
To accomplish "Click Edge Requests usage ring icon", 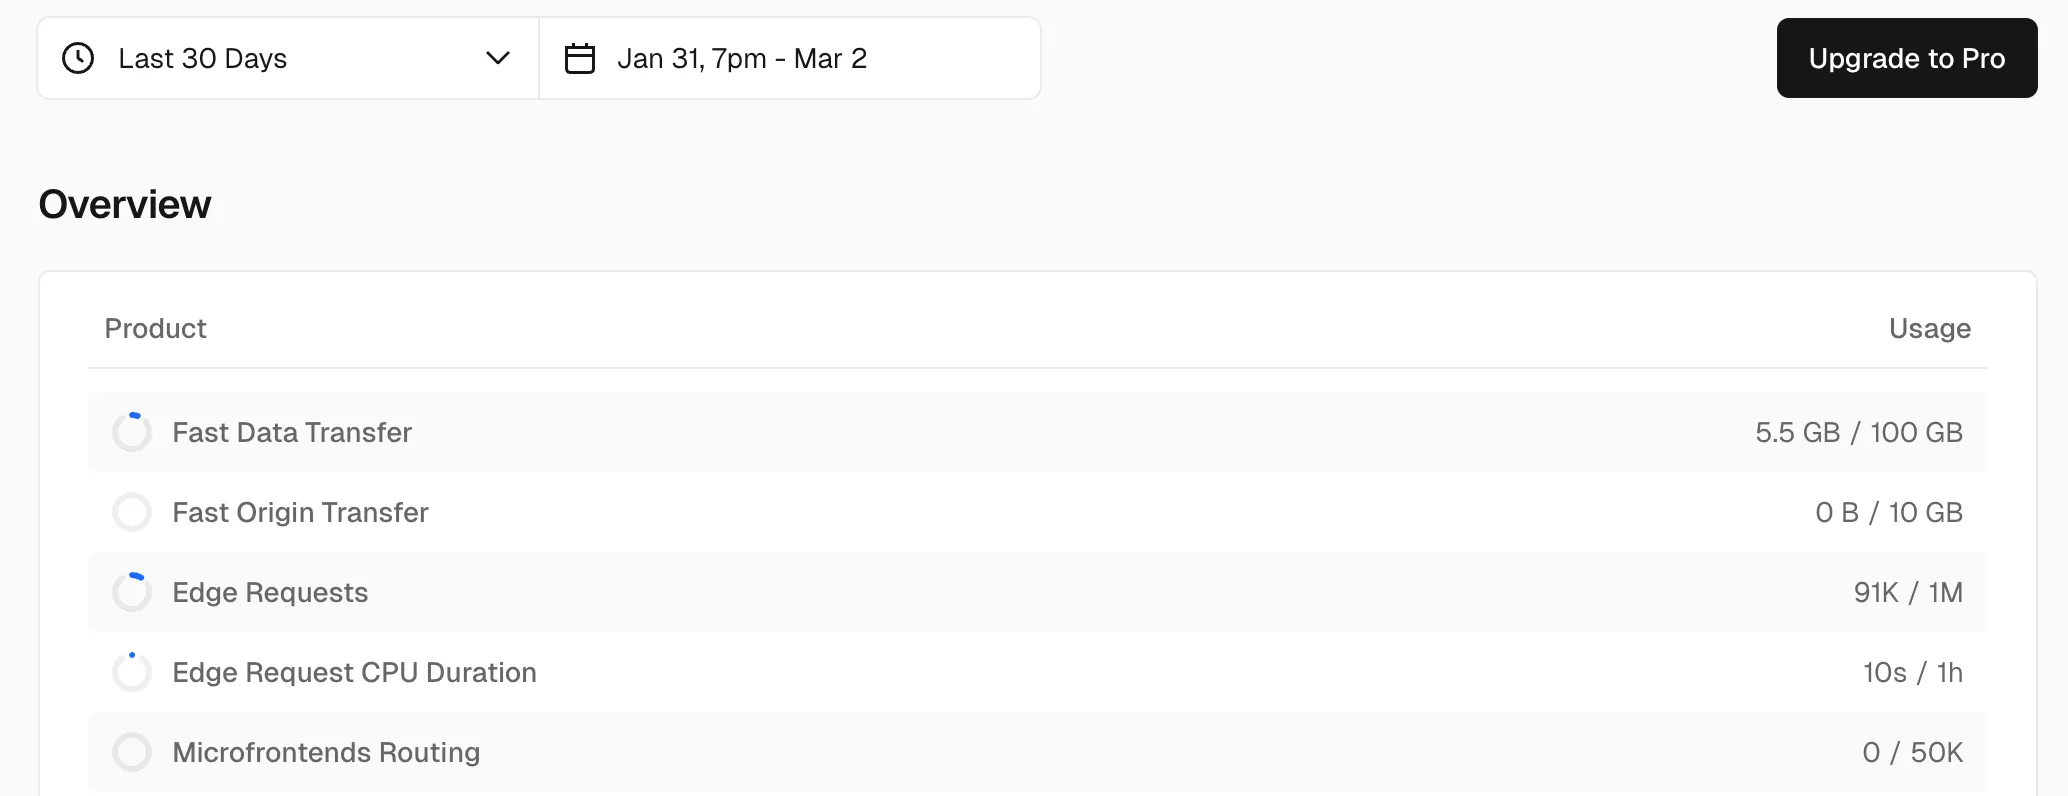I will 132,592.
